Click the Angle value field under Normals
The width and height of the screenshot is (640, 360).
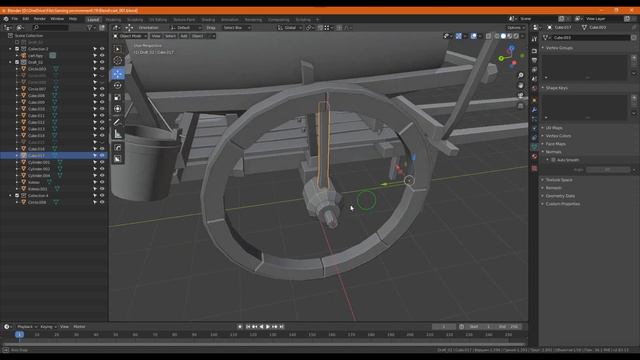(608, 169)
